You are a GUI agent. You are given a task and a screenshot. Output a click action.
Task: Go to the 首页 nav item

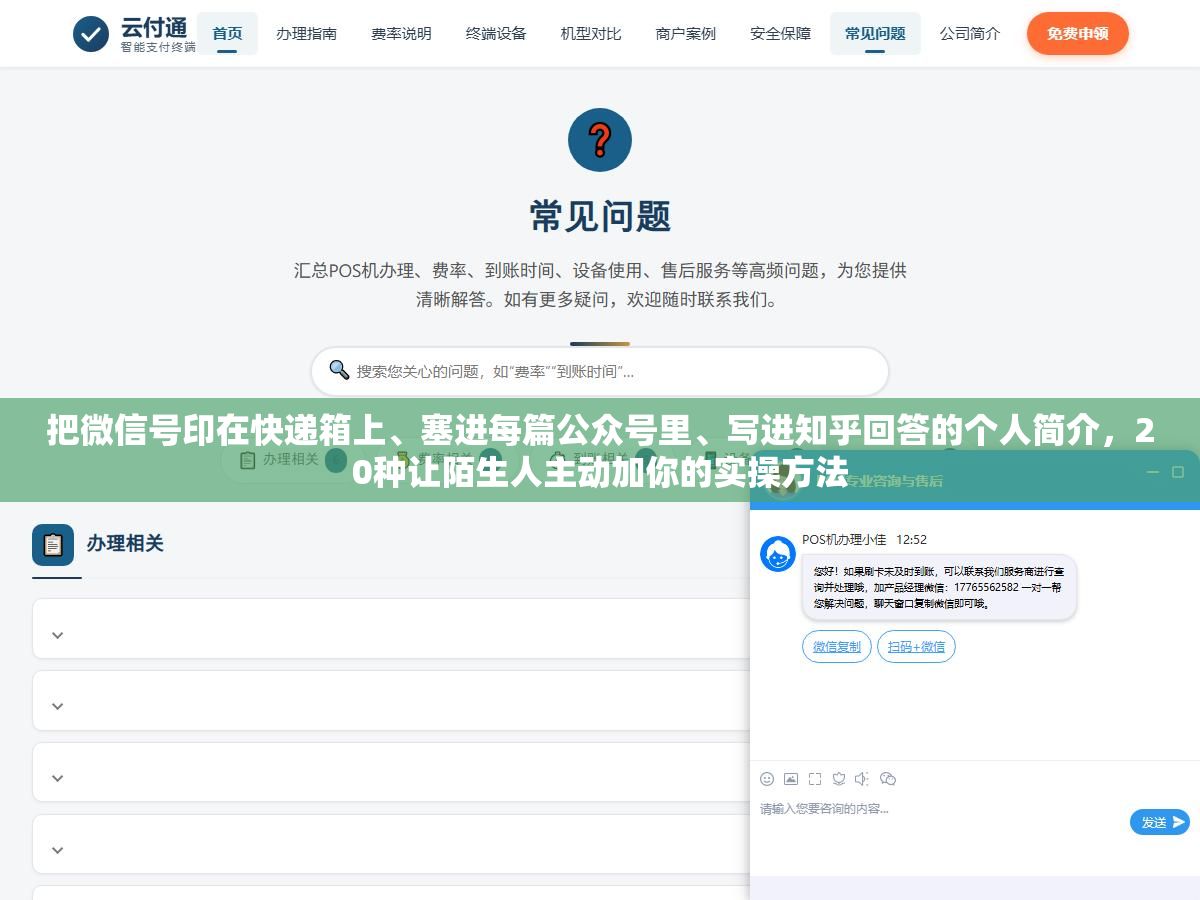point(227,33)
